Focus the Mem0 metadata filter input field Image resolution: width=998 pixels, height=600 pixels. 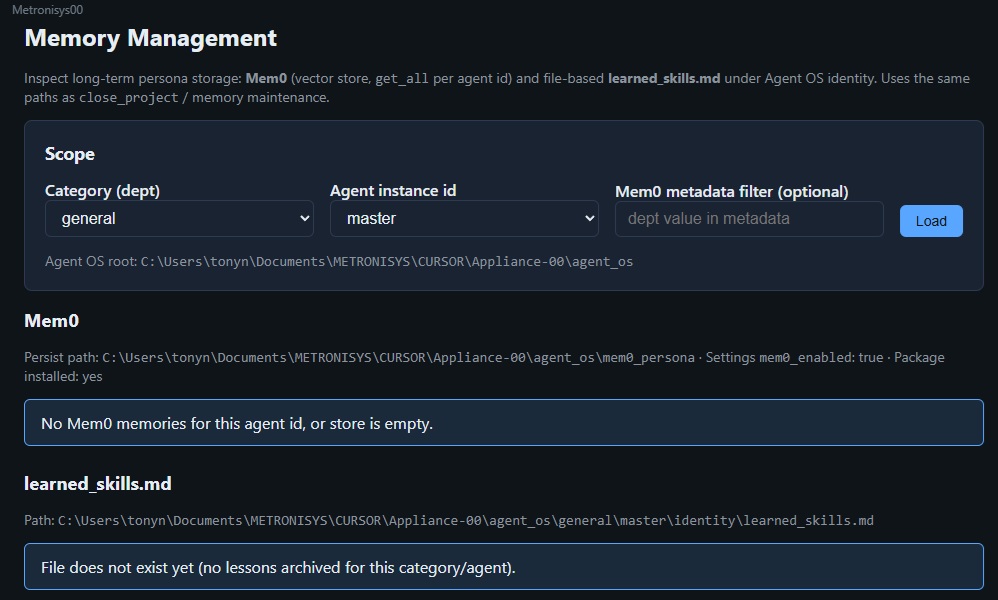click(749, 219)
